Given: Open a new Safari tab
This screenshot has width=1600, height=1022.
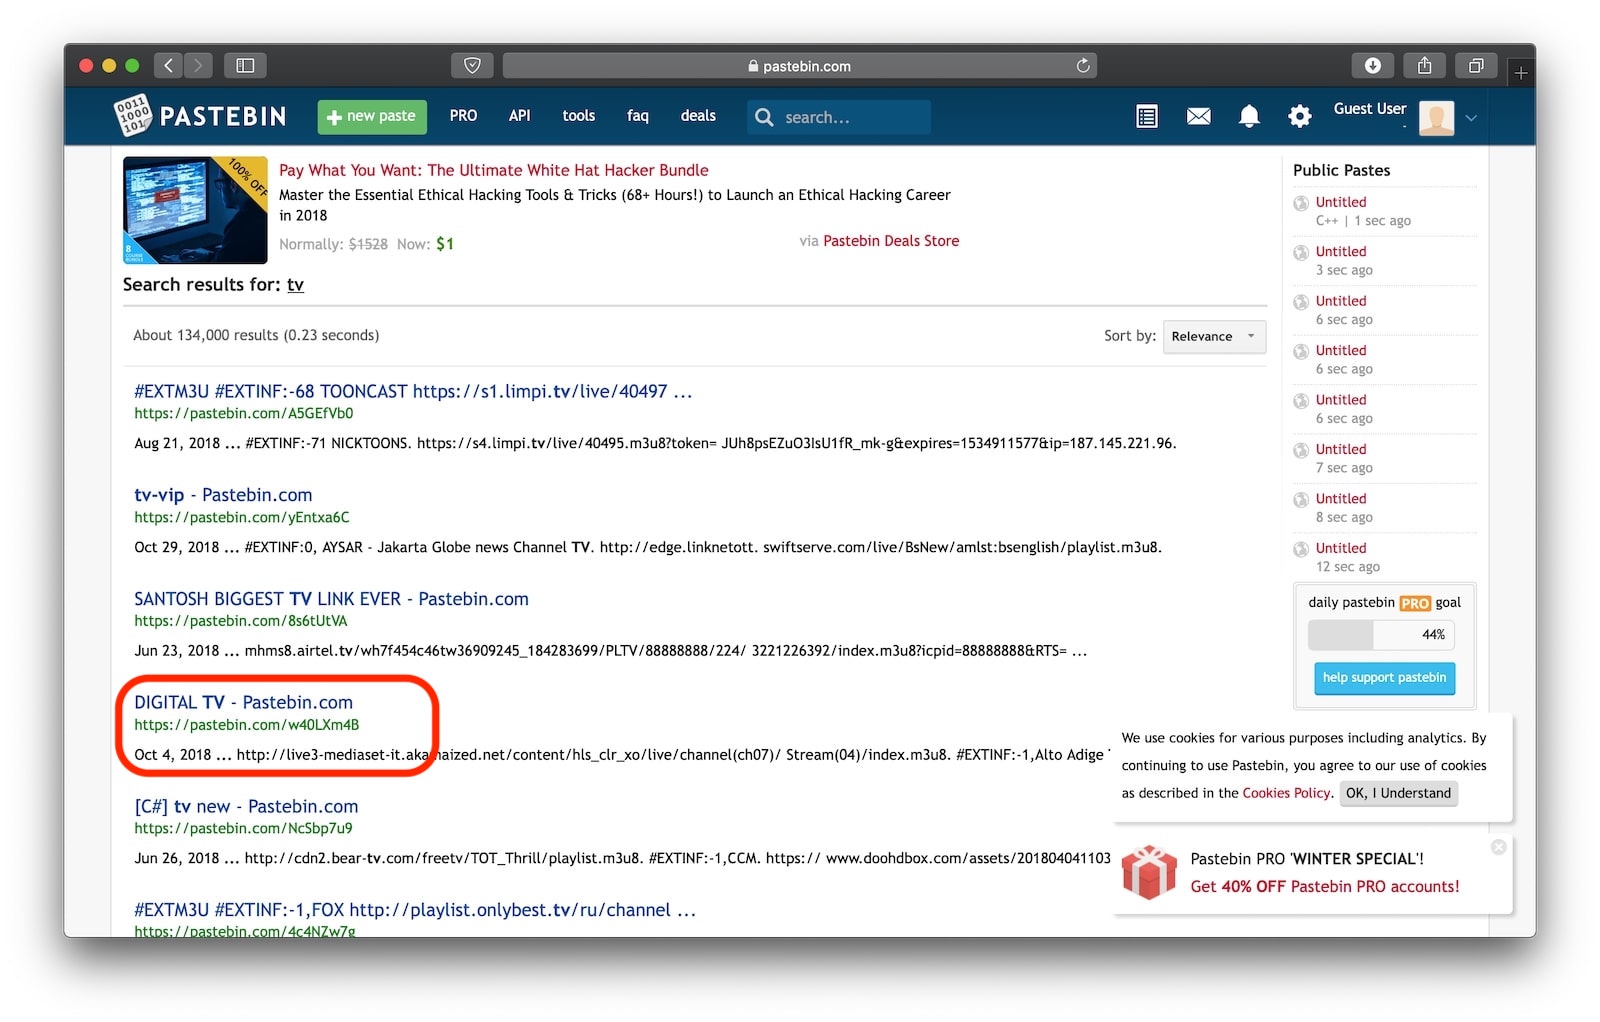Looking at the screenshot, I should point(1521,72).
